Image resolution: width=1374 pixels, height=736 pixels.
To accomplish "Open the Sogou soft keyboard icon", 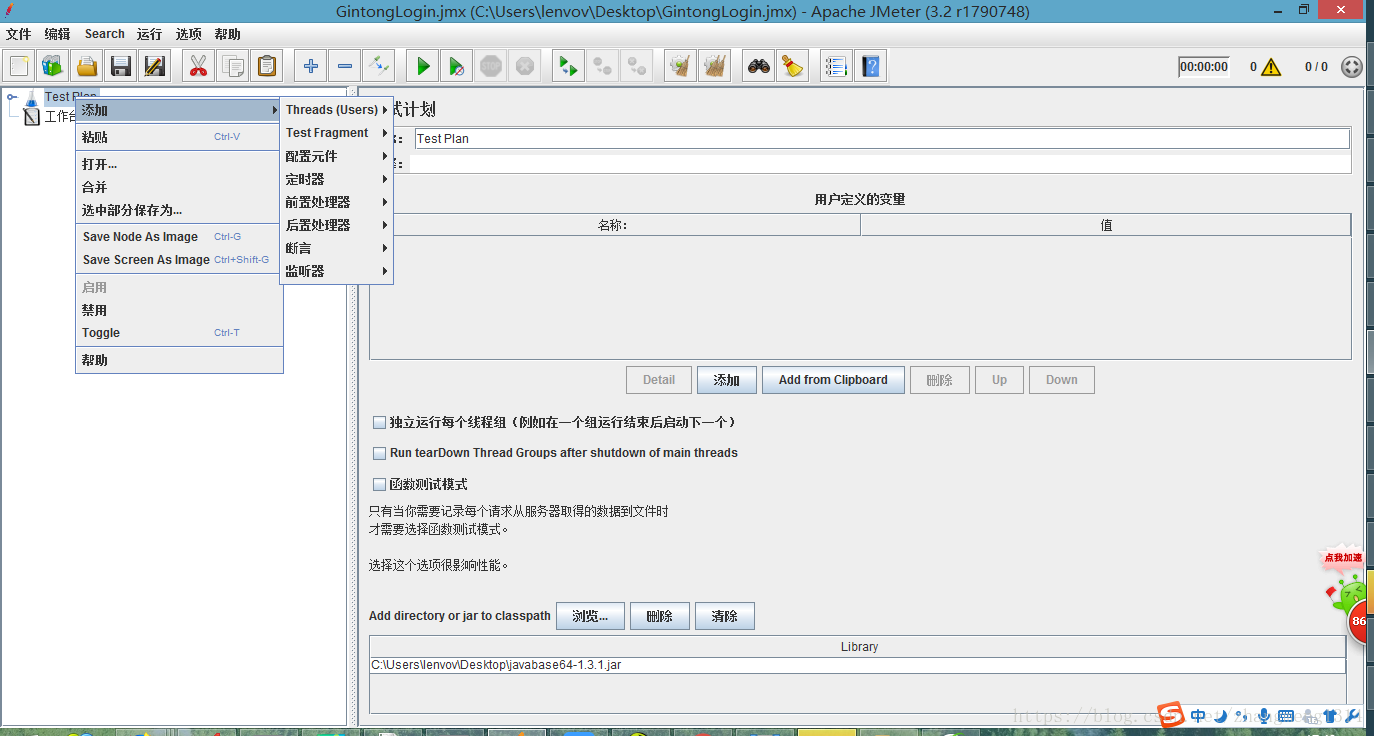I will pyautogui.click(x=1286, y=716).
